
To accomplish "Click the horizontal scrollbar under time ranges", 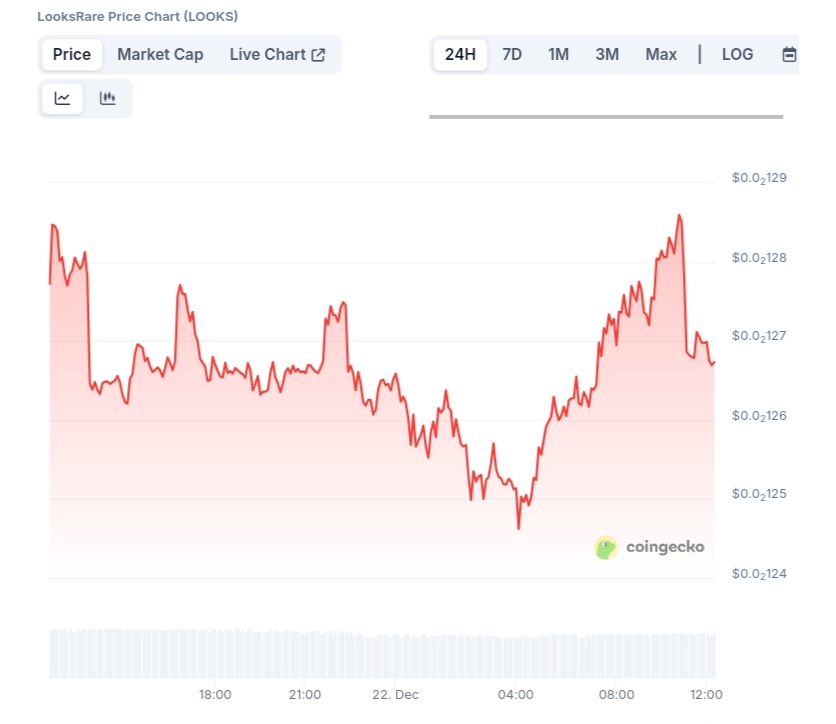I will pyautogui.click(x=606, y=117).
